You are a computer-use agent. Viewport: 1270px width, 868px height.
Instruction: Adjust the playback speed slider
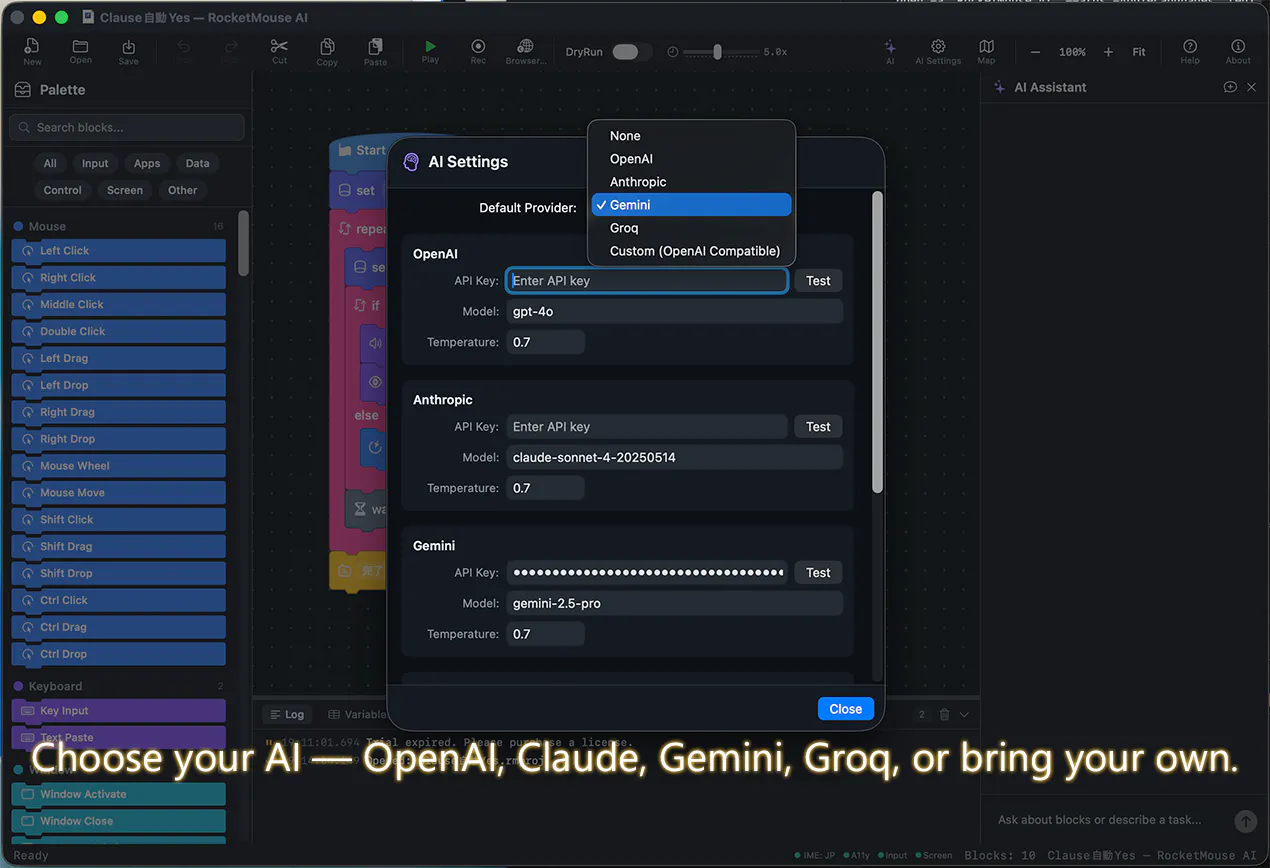coord(719,52)
